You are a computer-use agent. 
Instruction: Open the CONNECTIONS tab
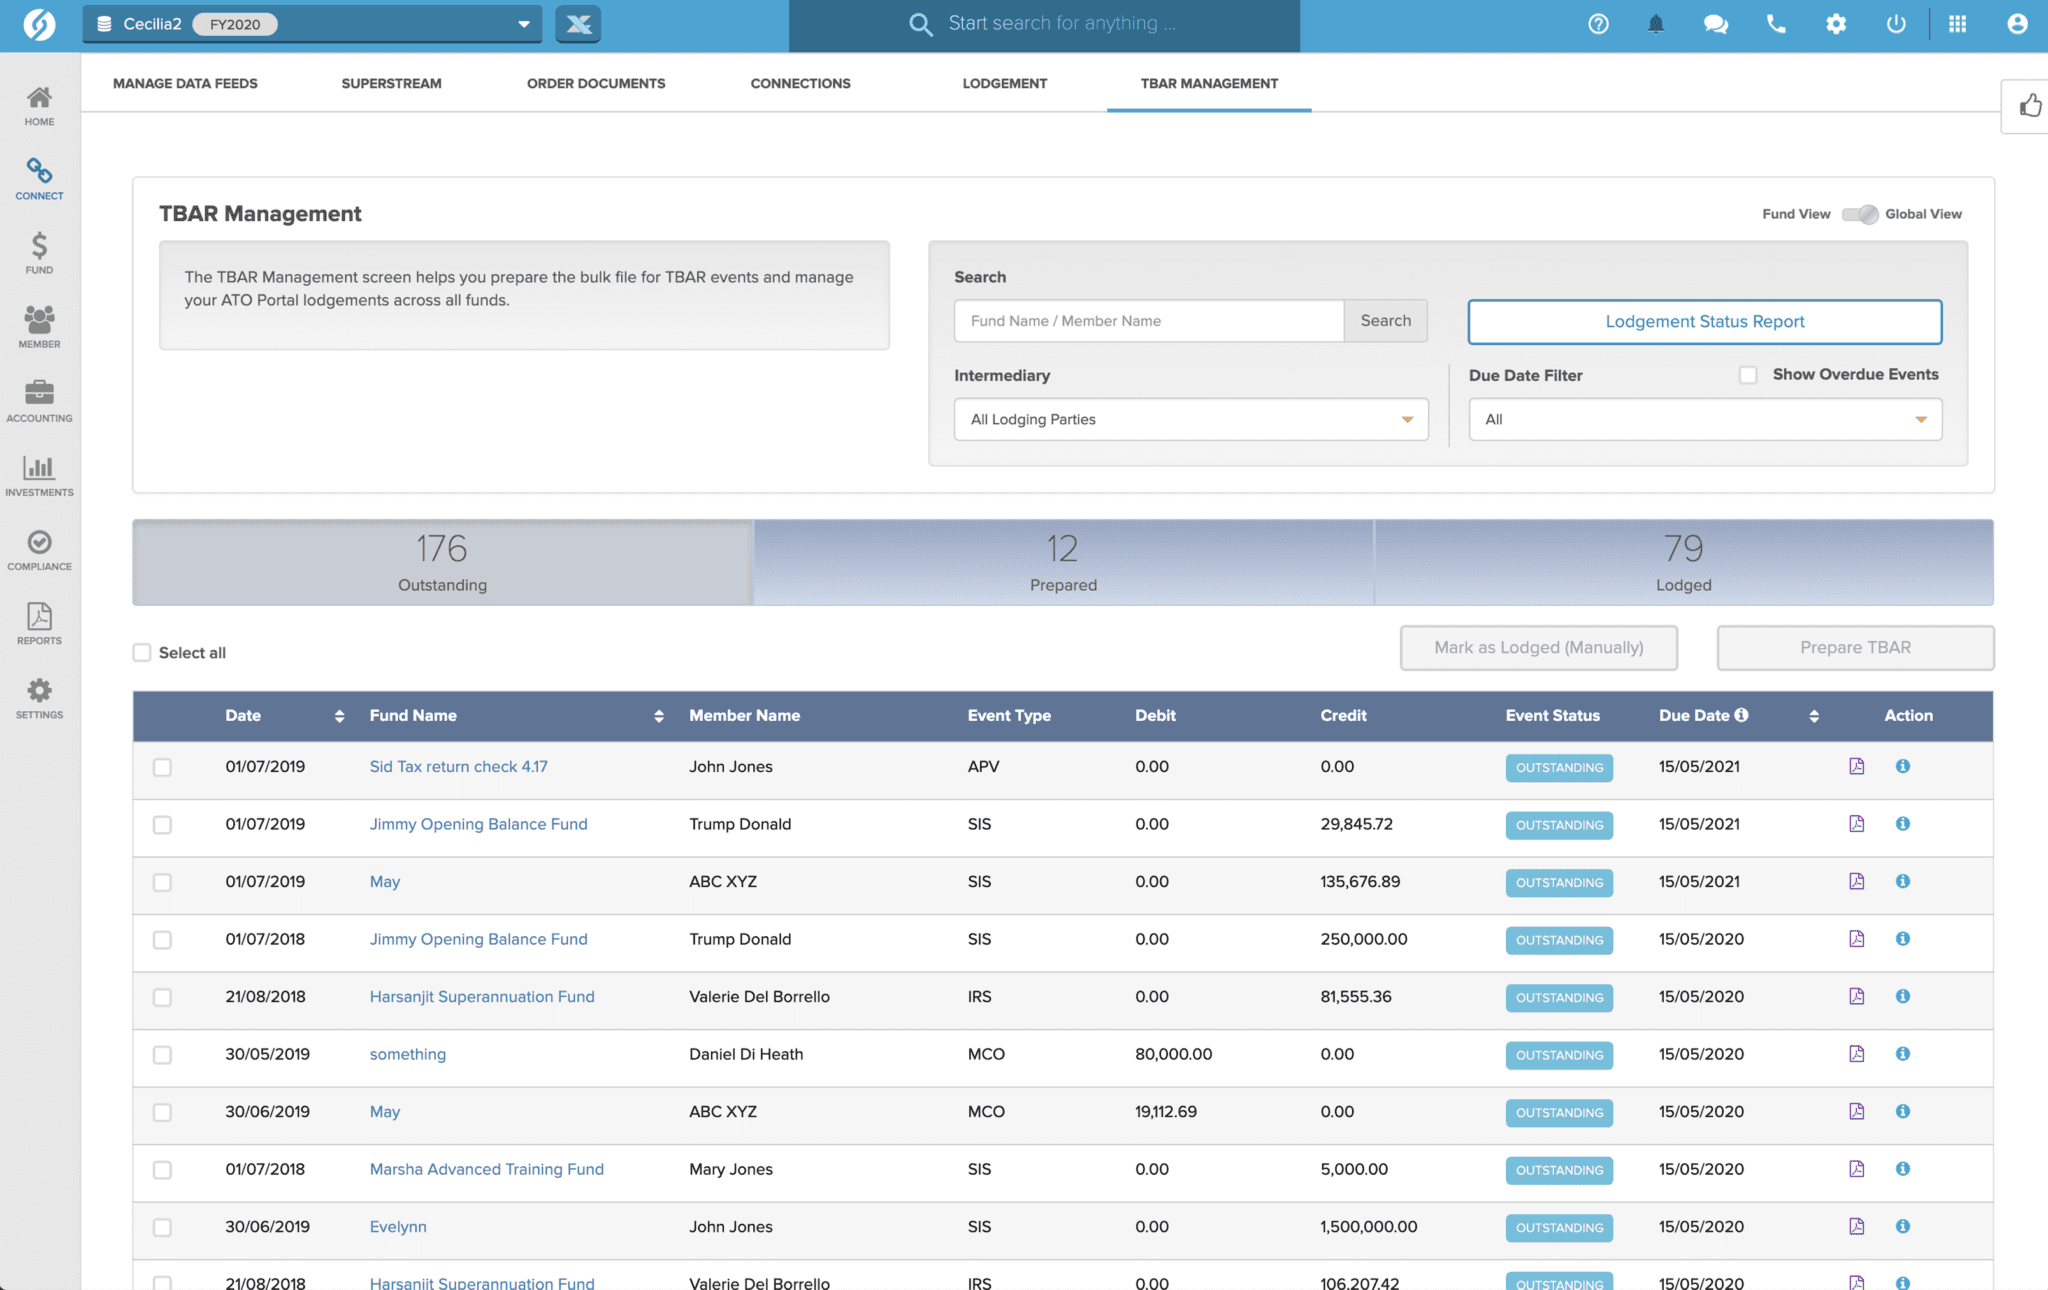pos(800,83)
